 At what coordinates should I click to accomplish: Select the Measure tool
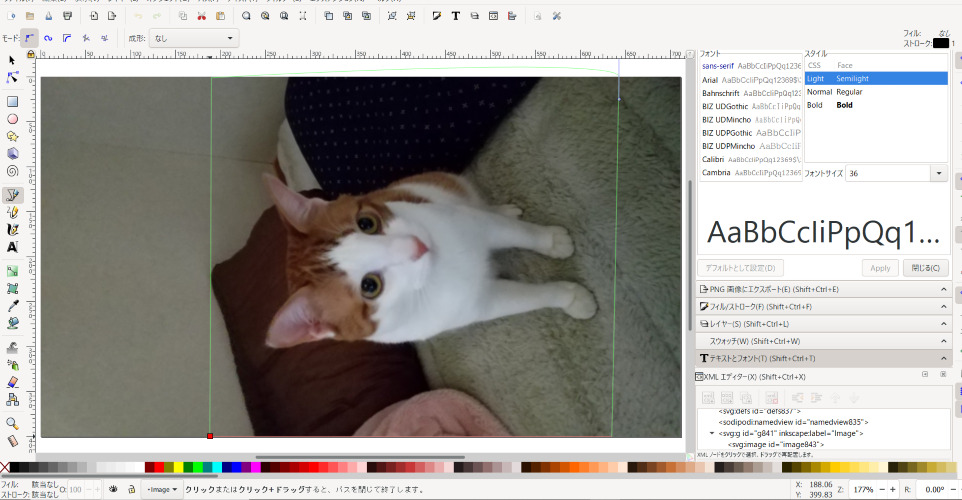[12, 440]
